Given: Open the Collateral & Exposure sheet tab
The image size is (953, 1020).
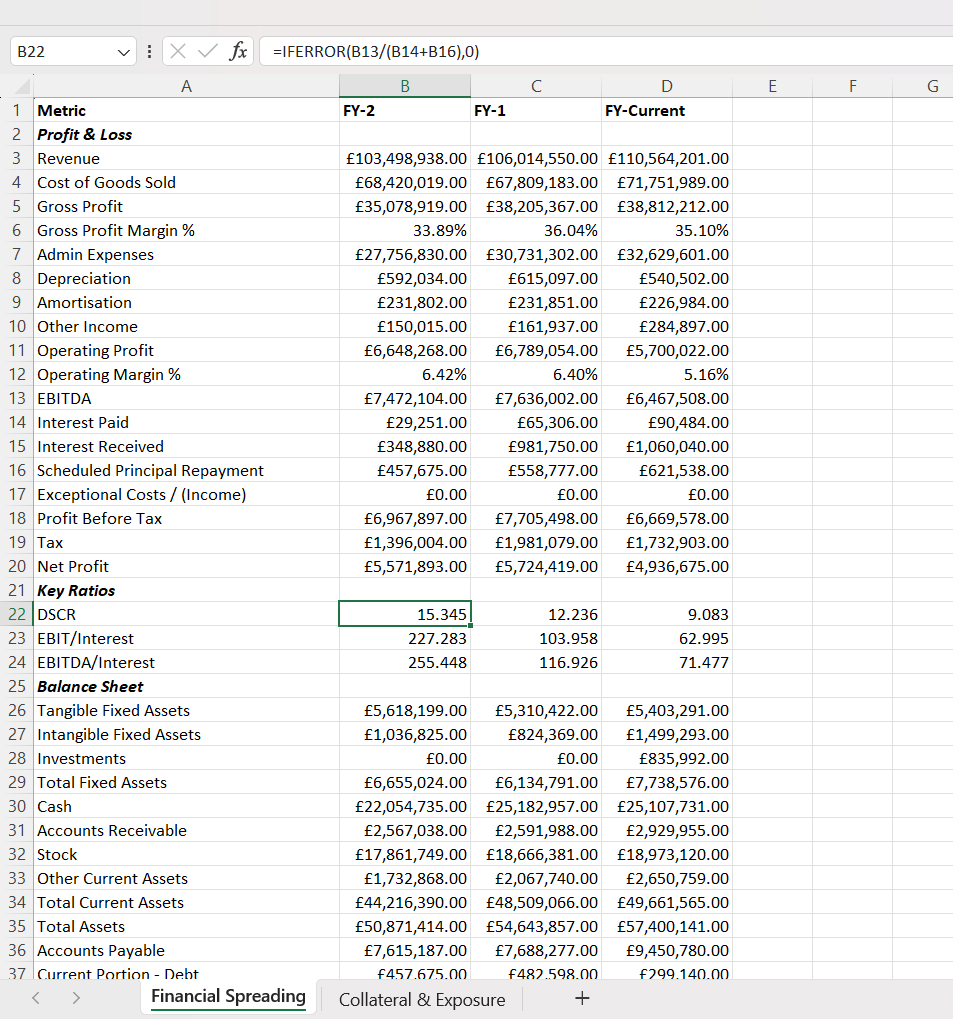Looking at the screenshot, I should (x=422, y=999).
